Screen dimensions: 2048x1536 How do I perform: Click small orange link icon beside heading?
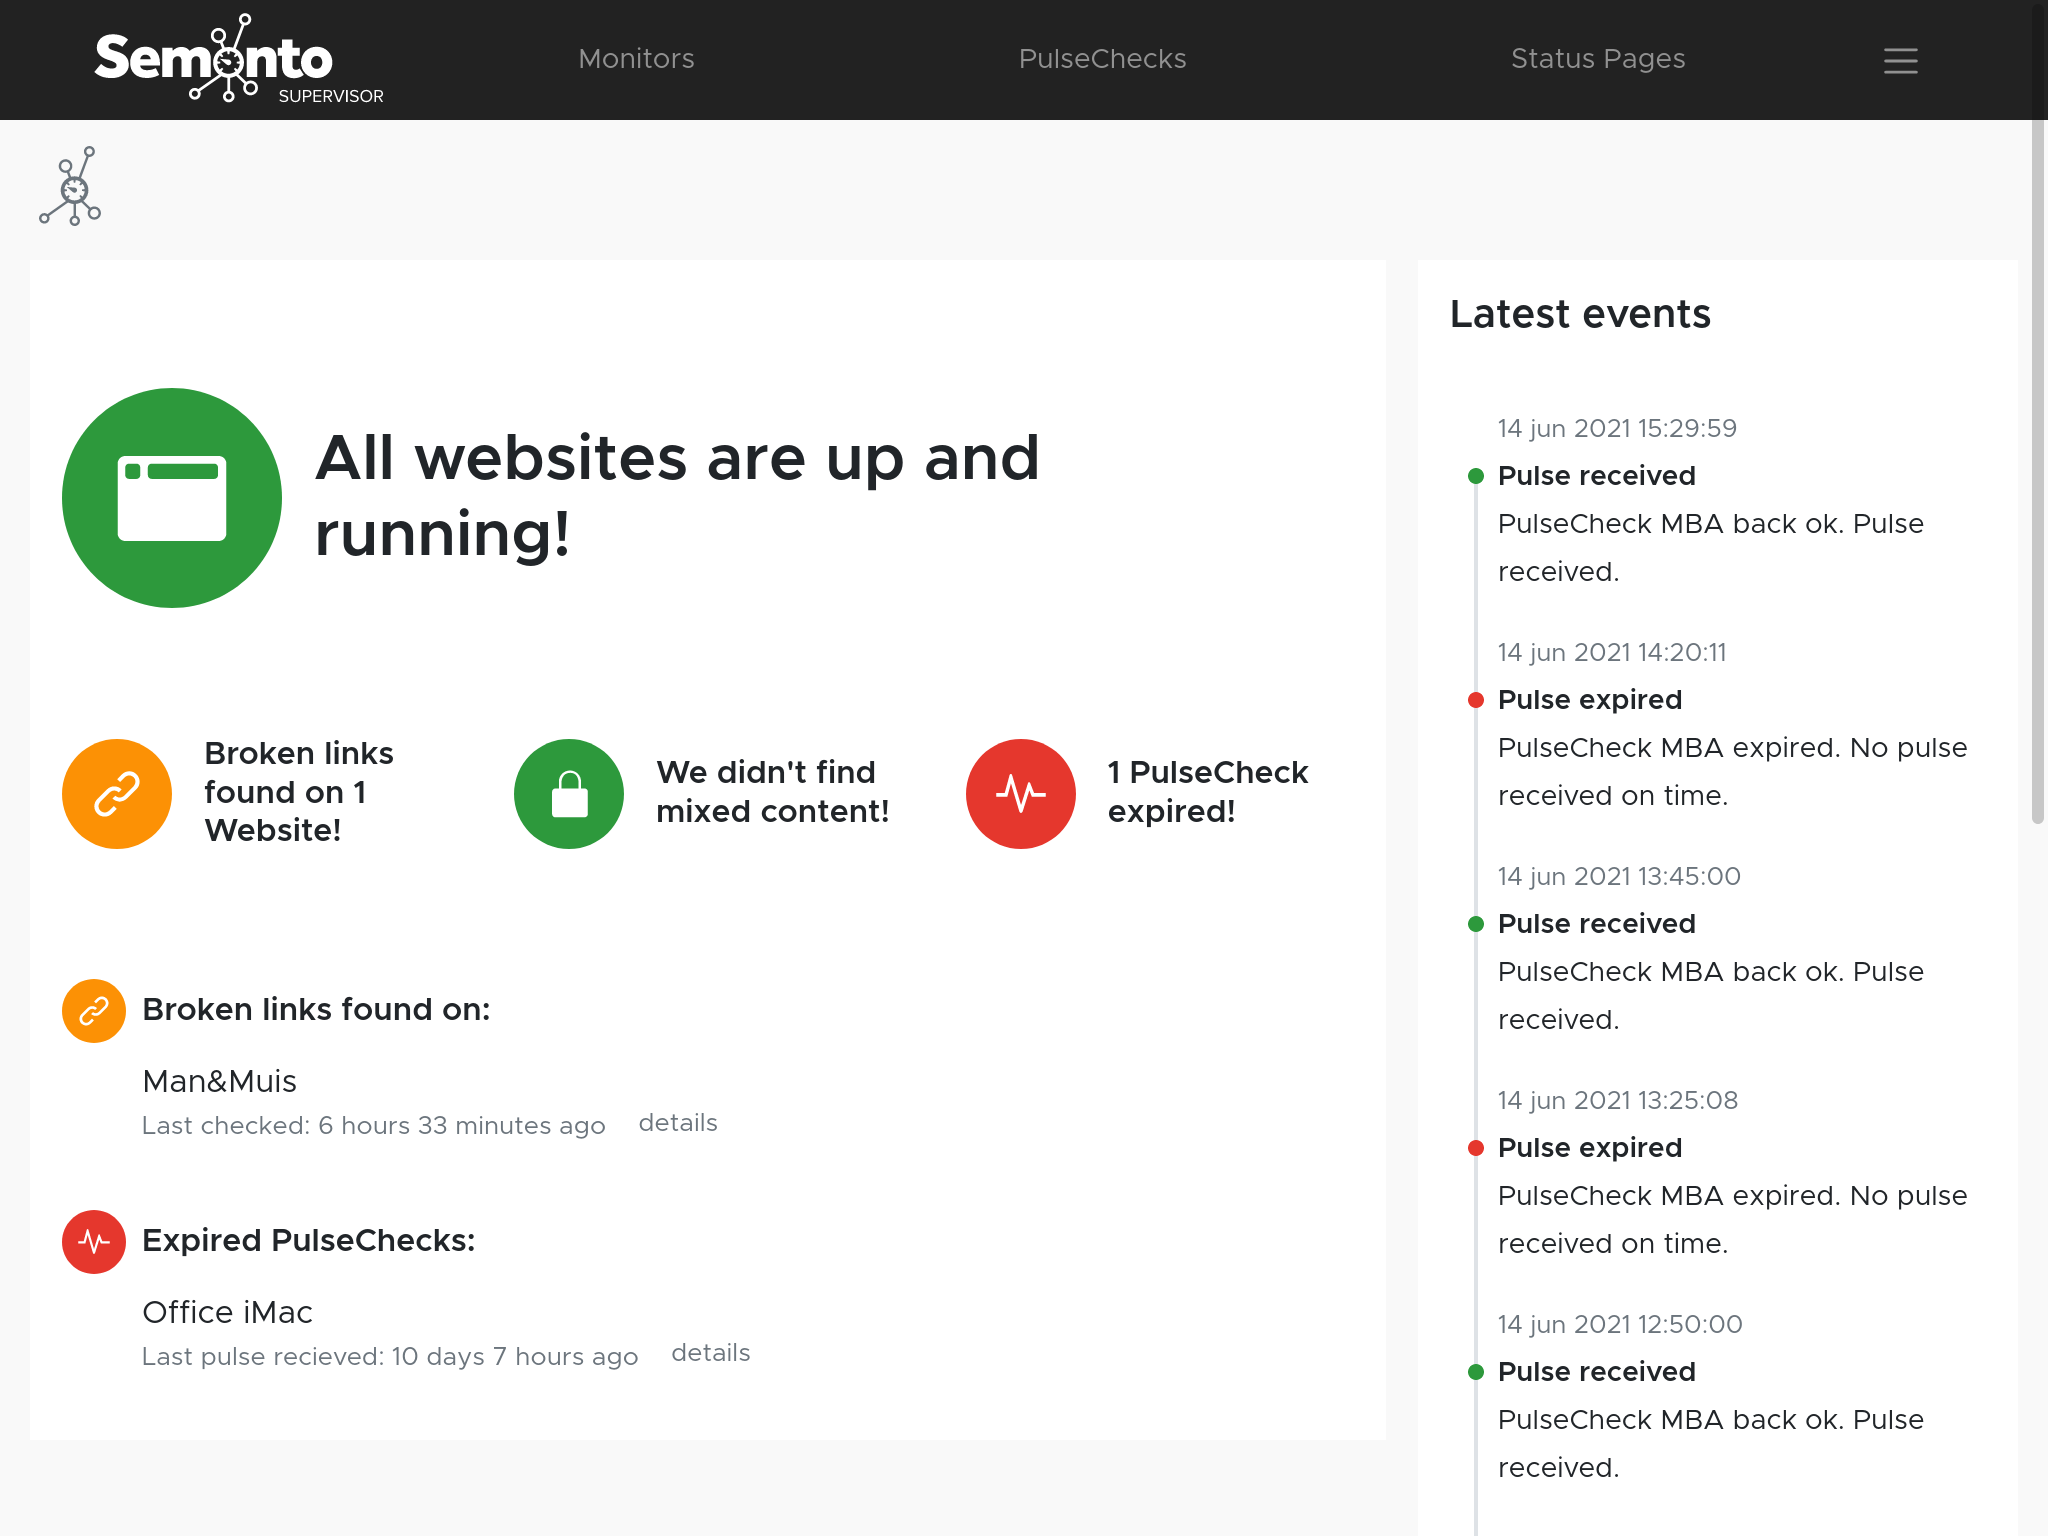(x=94, y=1011)
